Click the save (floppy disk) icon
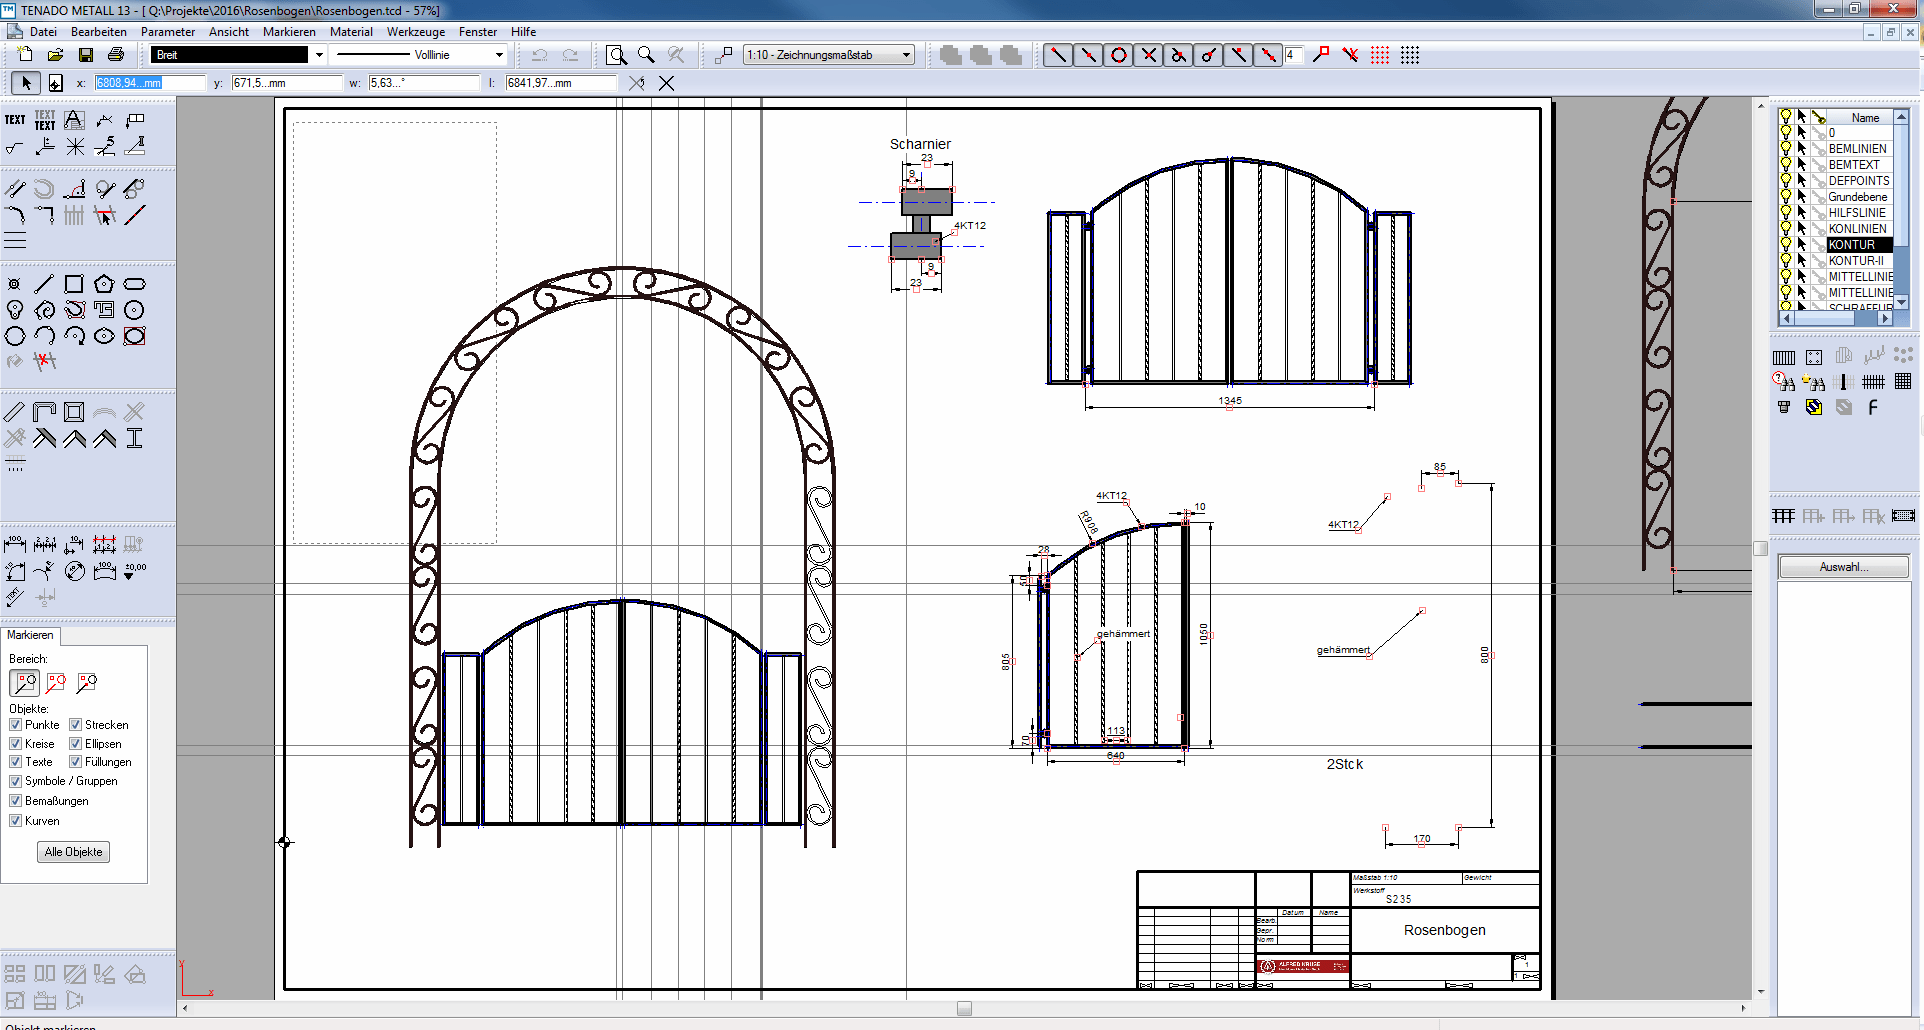The image size is (1924, 1030). (x=86, y=55)
